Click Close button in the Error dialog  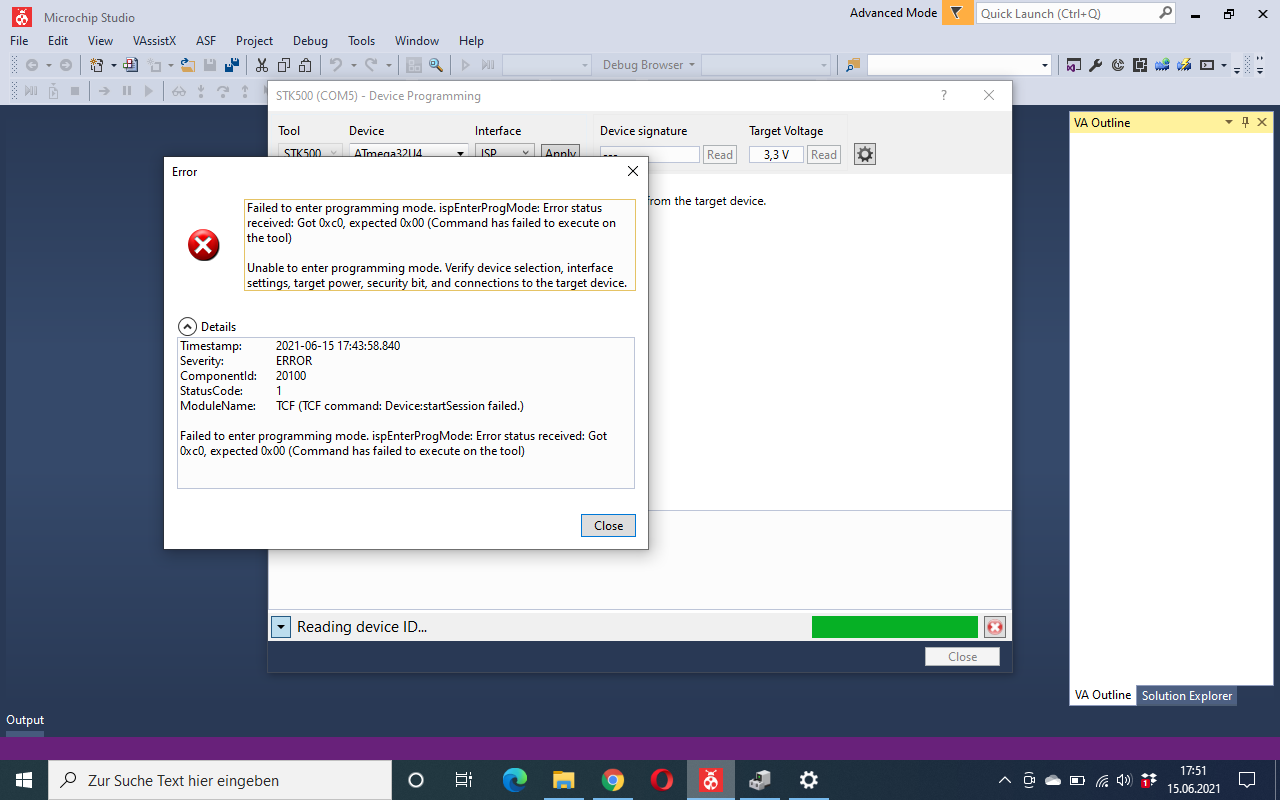[608, 525]
